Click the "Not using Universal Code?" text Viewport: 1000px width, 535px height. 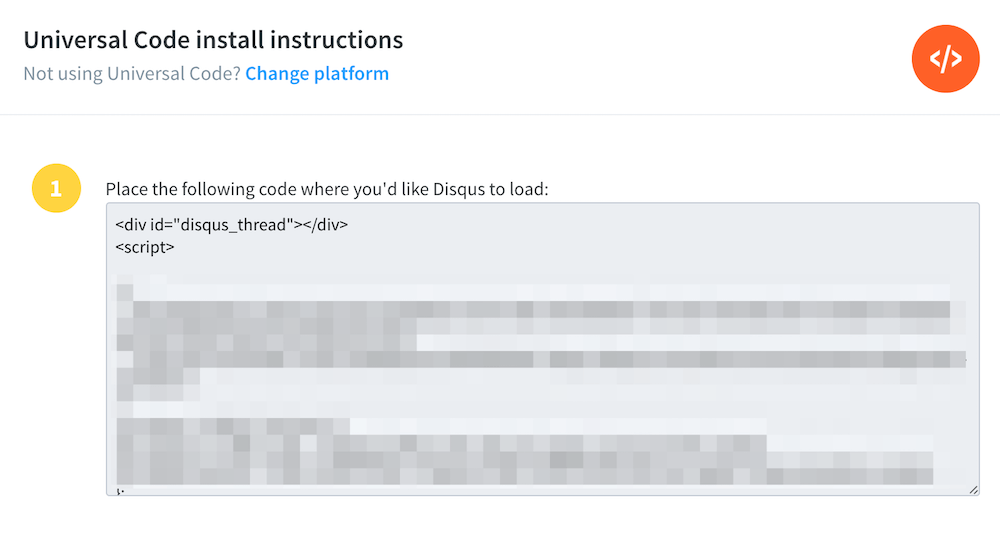pyautogui.click(x=131, y=74)
